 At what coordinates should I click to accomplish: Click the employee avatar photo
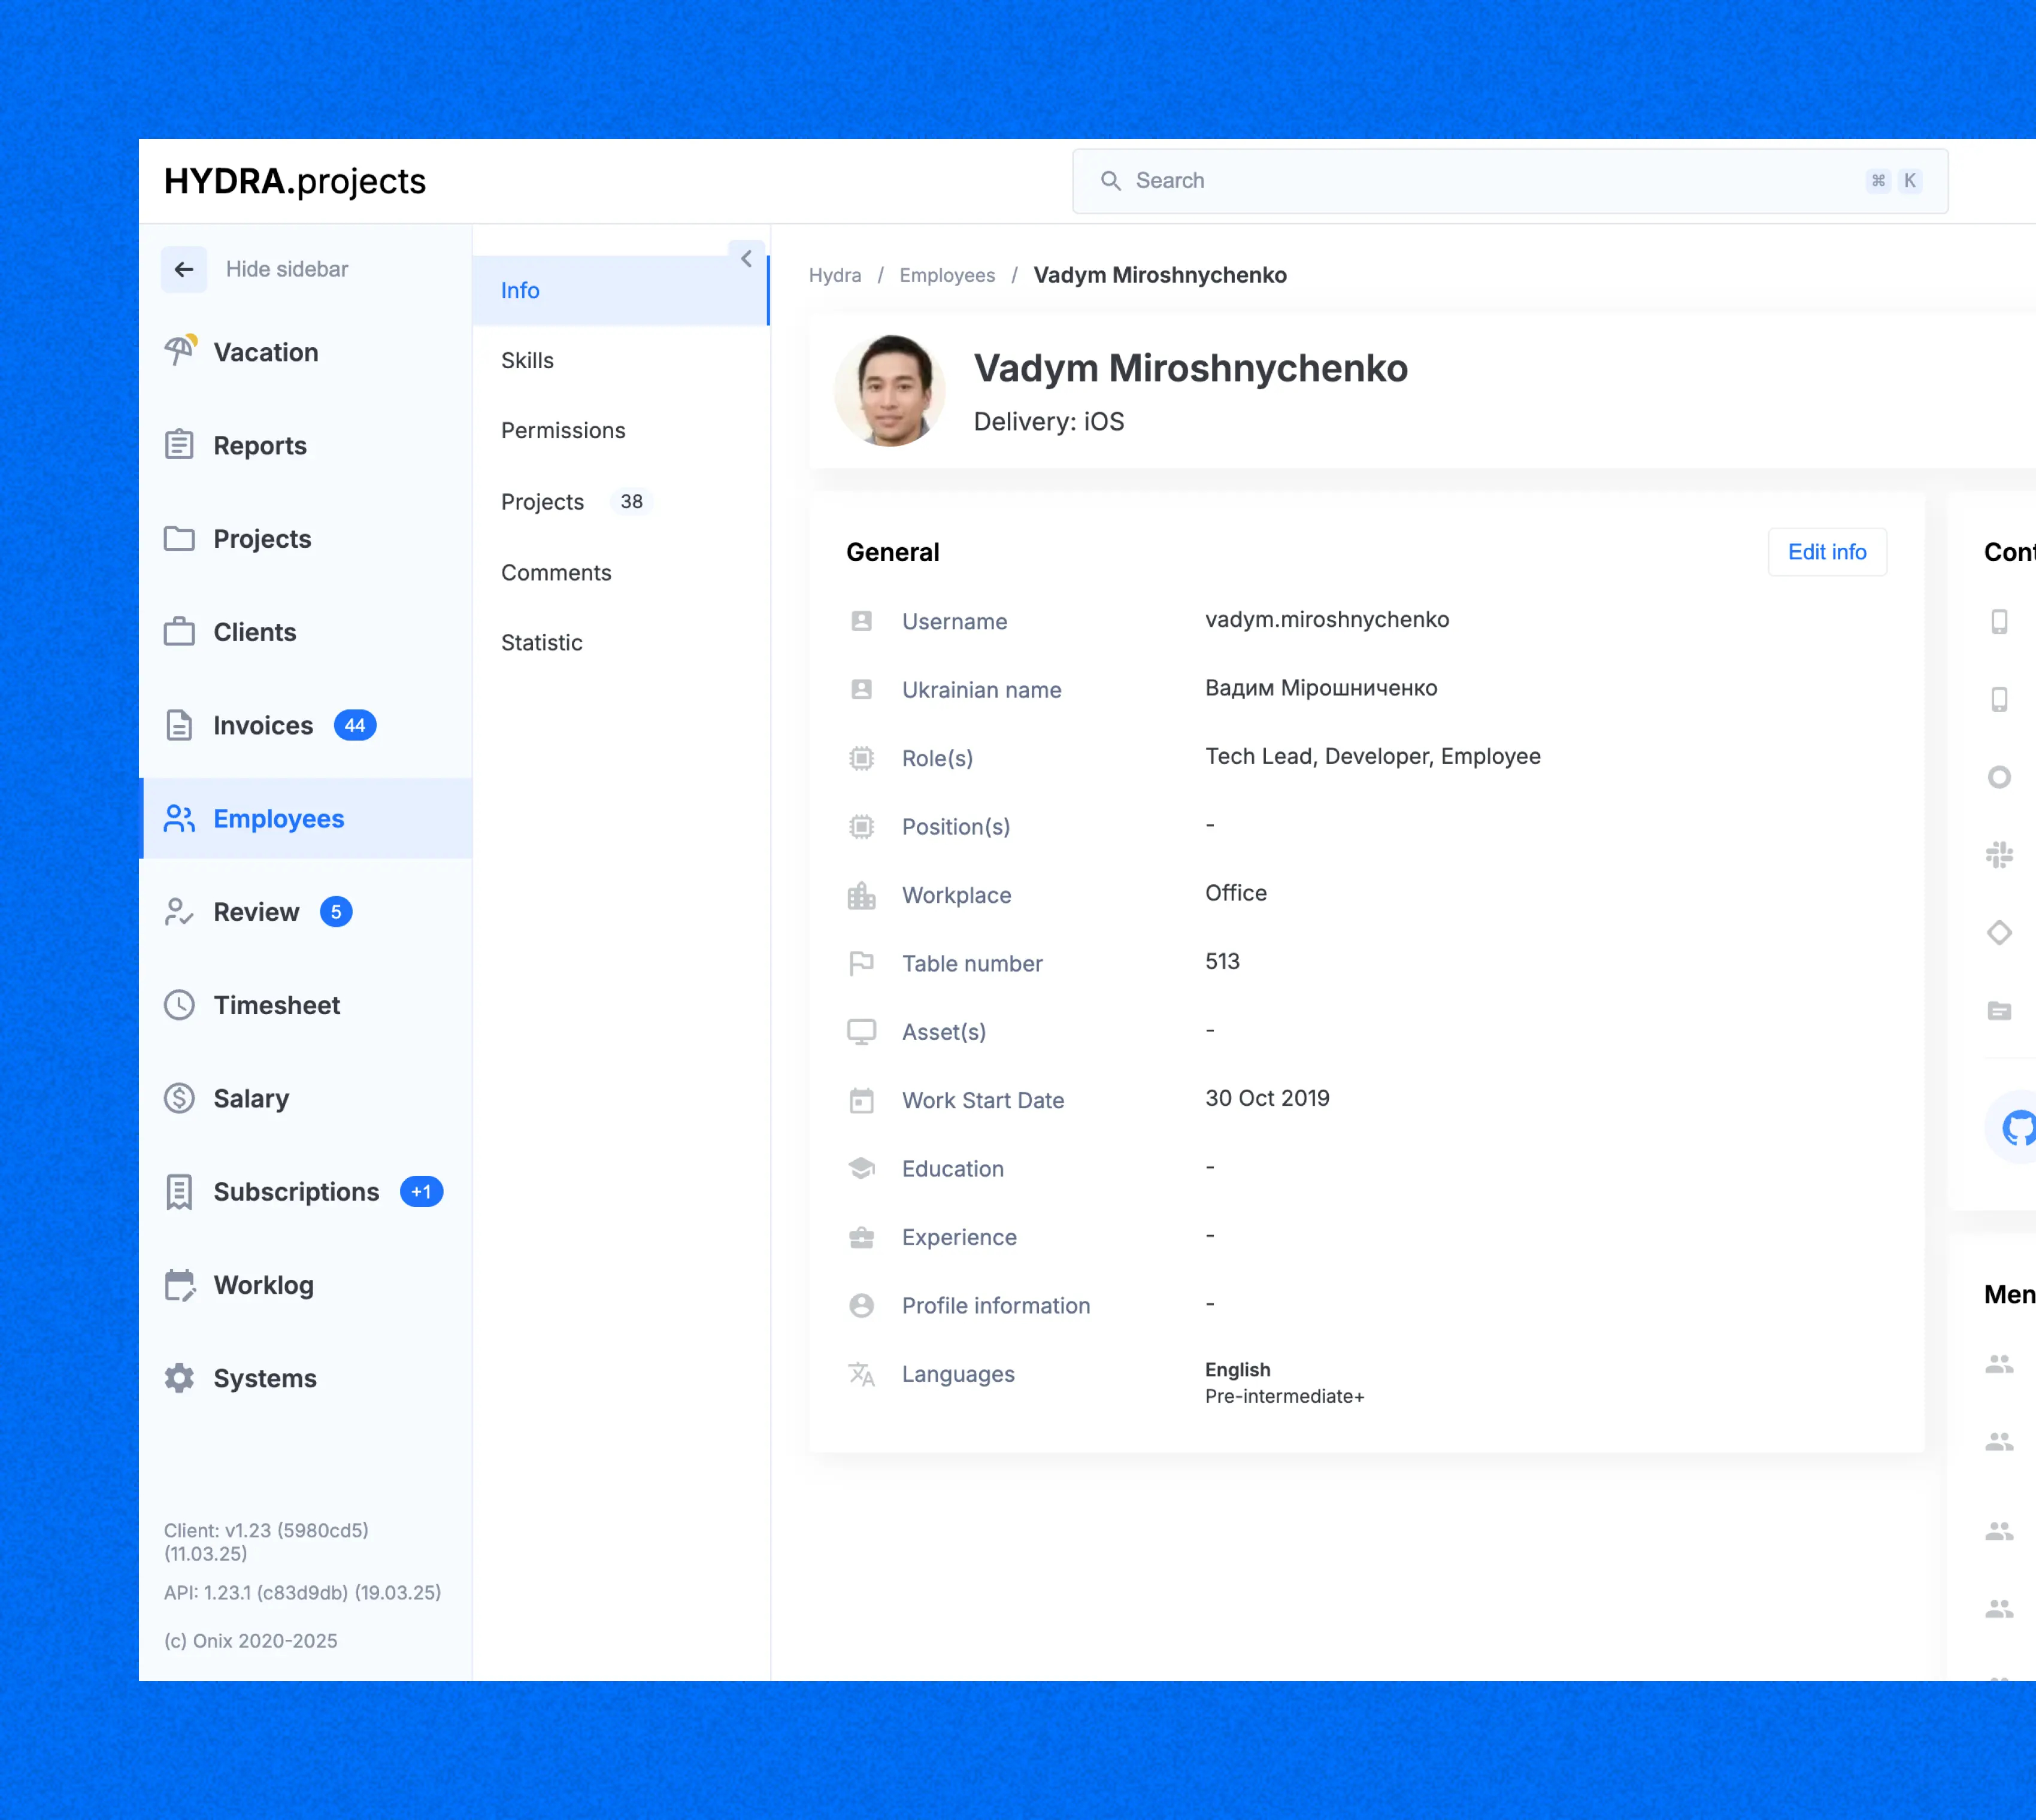(x=889, y=390)
